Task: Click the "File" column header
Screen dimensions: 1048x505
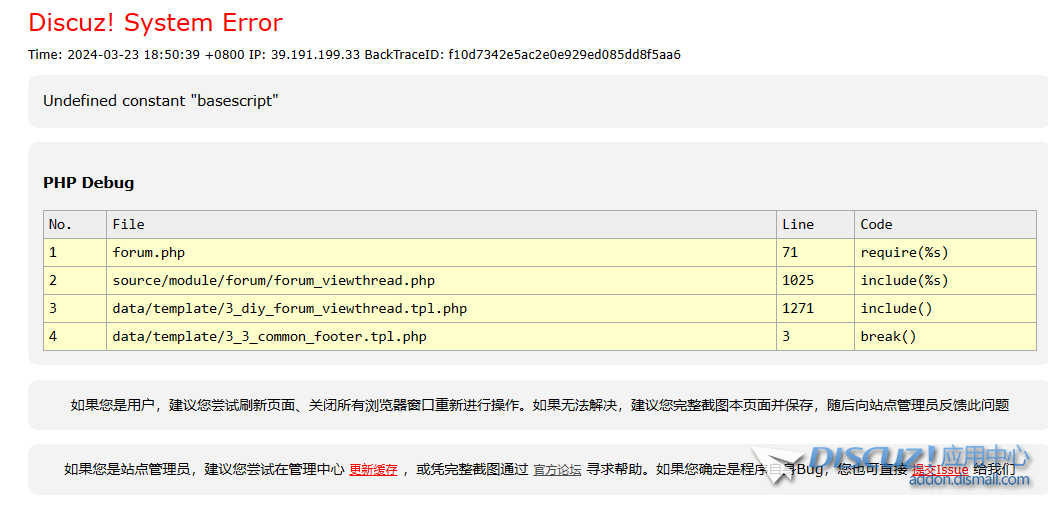Action: click(129, 225)
